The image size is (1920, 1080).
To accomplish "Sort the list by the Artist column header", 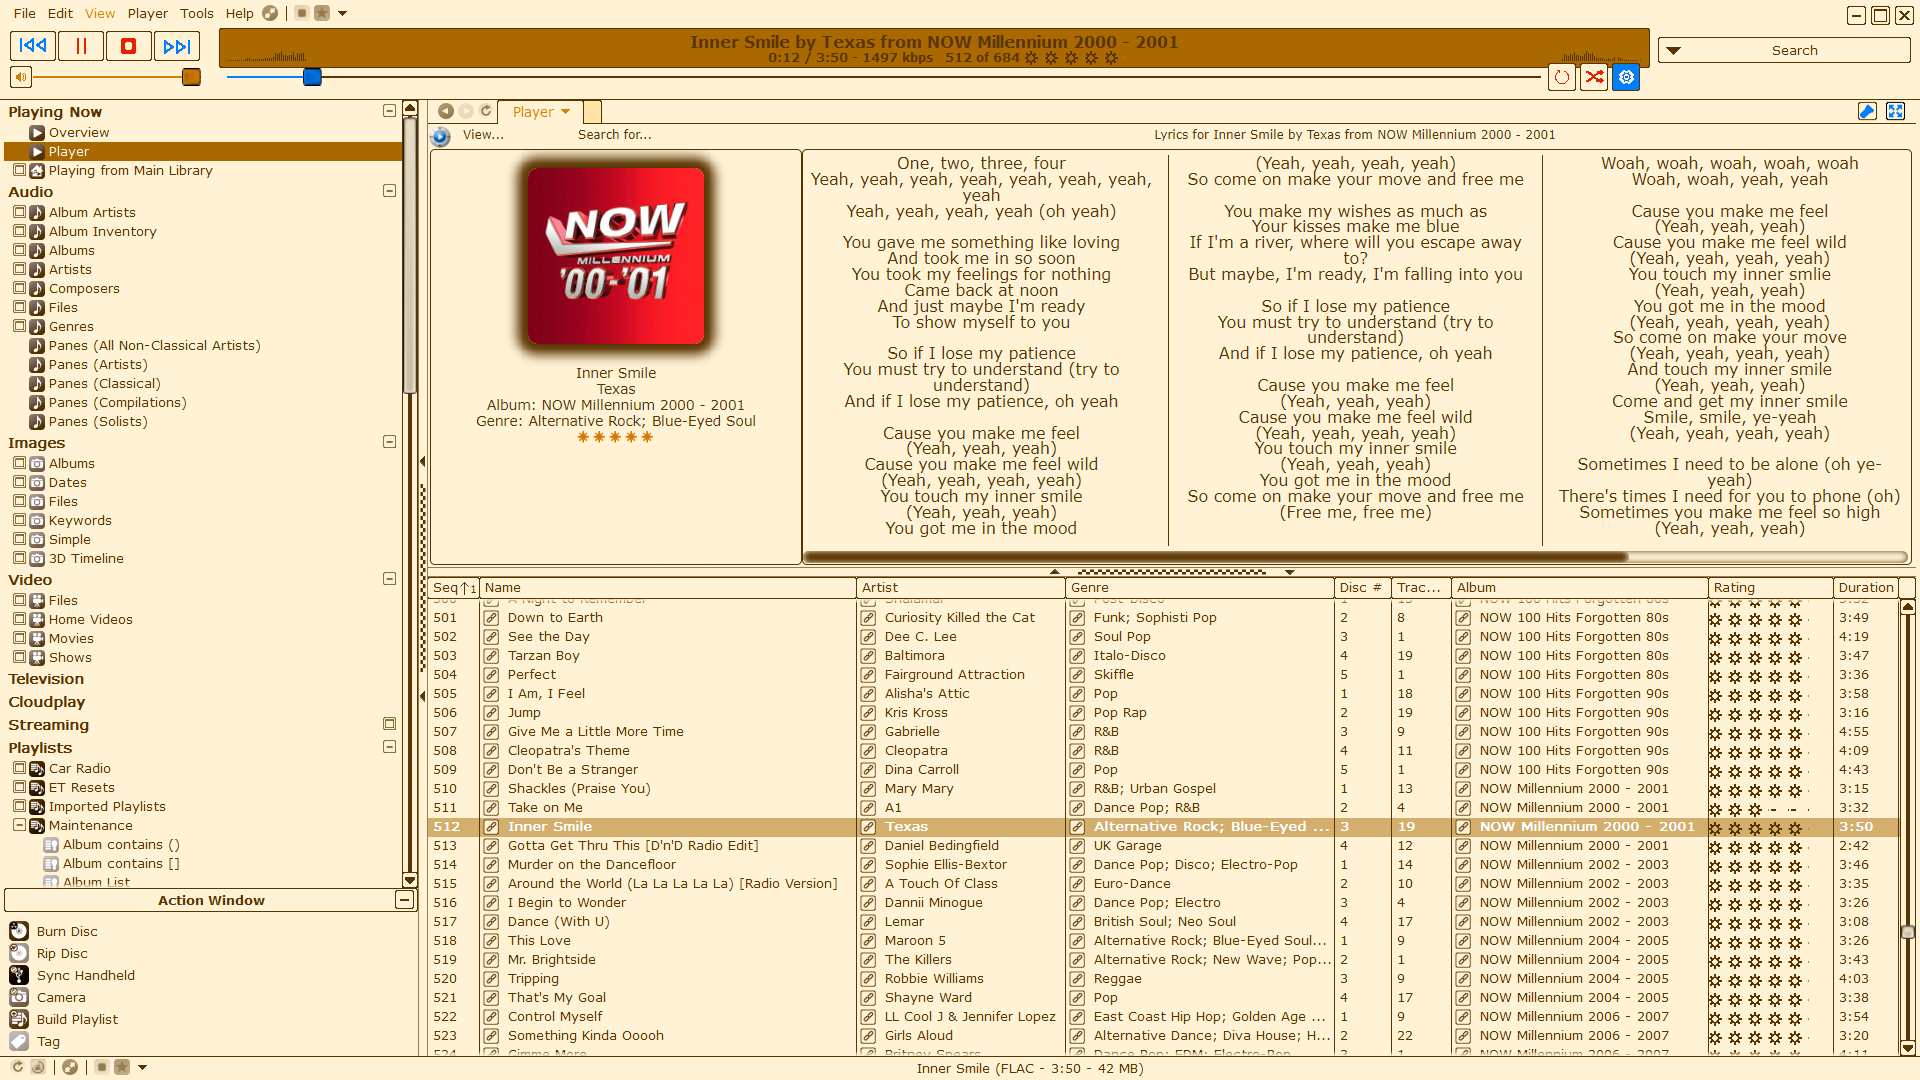I will [960, 588].
